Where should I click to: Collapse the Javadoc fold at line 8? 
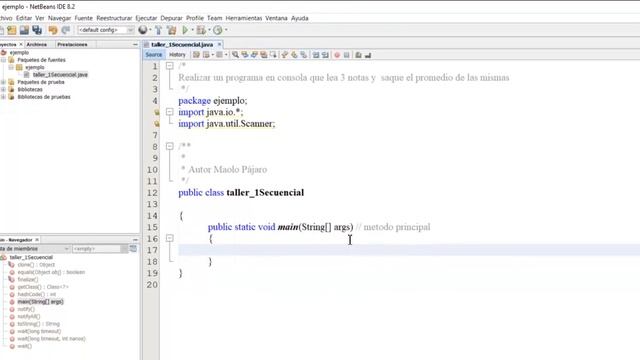point(170,146)
